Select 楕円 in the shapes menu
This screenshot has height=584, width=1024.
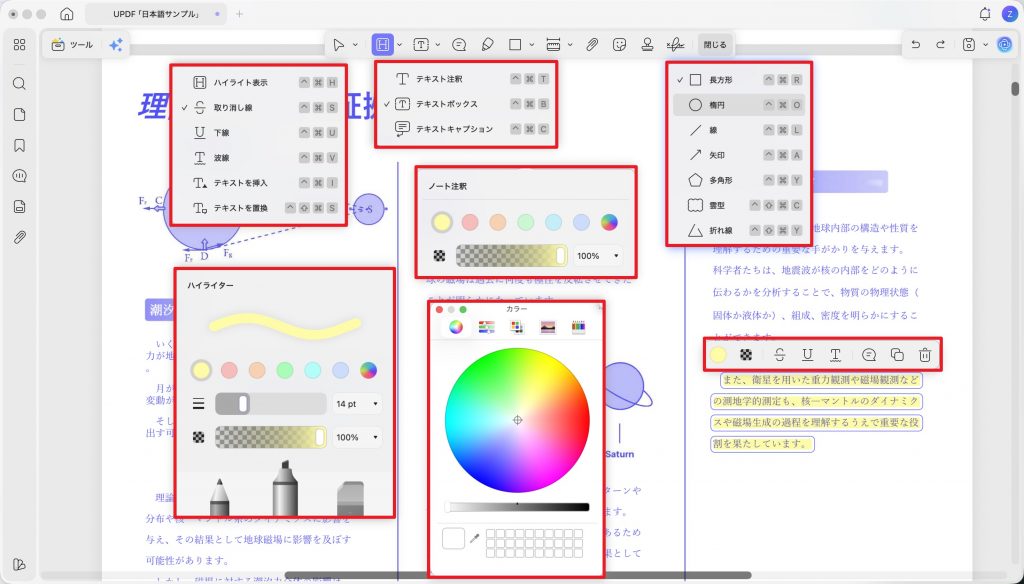pos(739,105)
